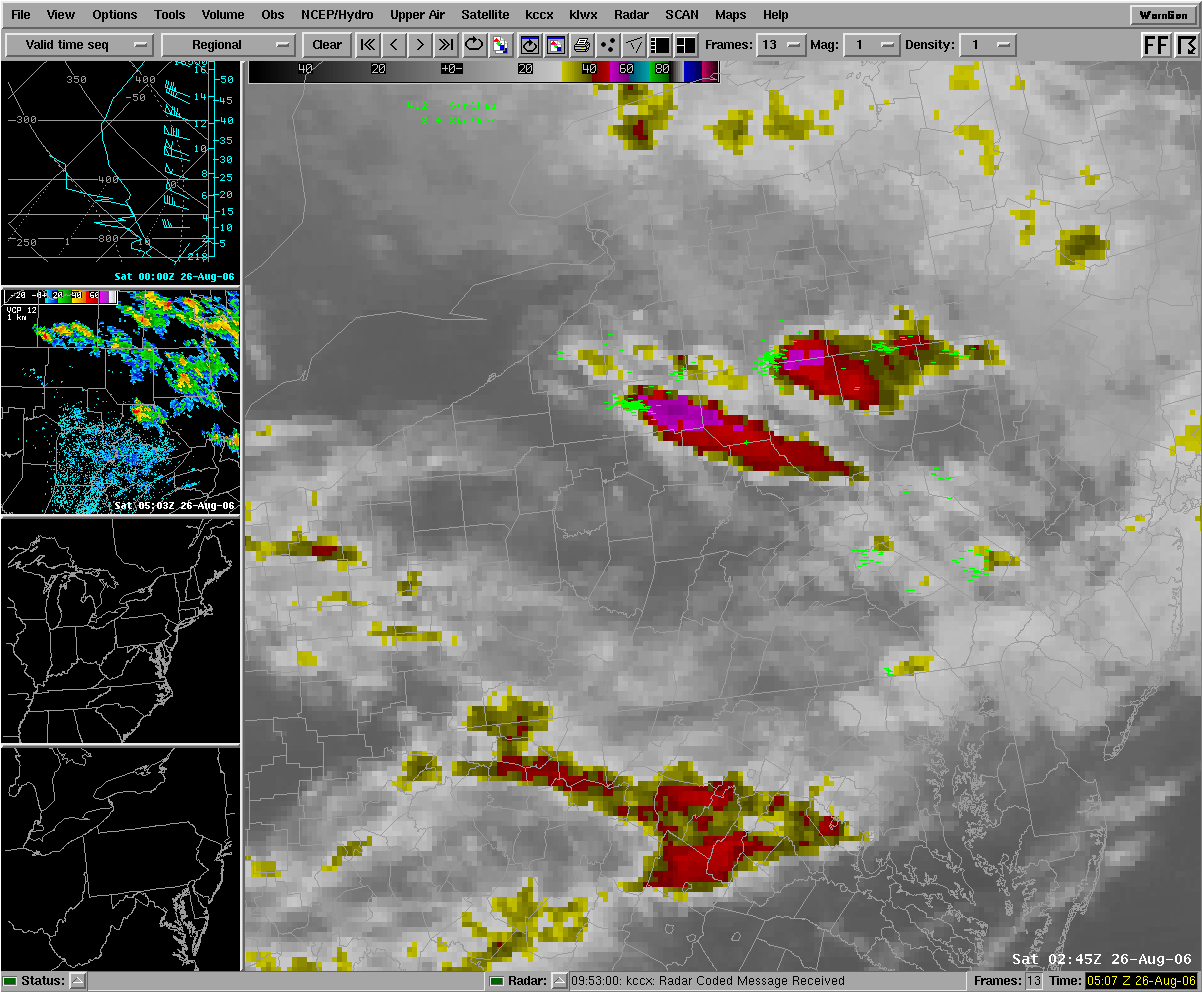1202x992 pixels.
Task: Click the satellite color bar legend
Action: click(x=485, y=71)
